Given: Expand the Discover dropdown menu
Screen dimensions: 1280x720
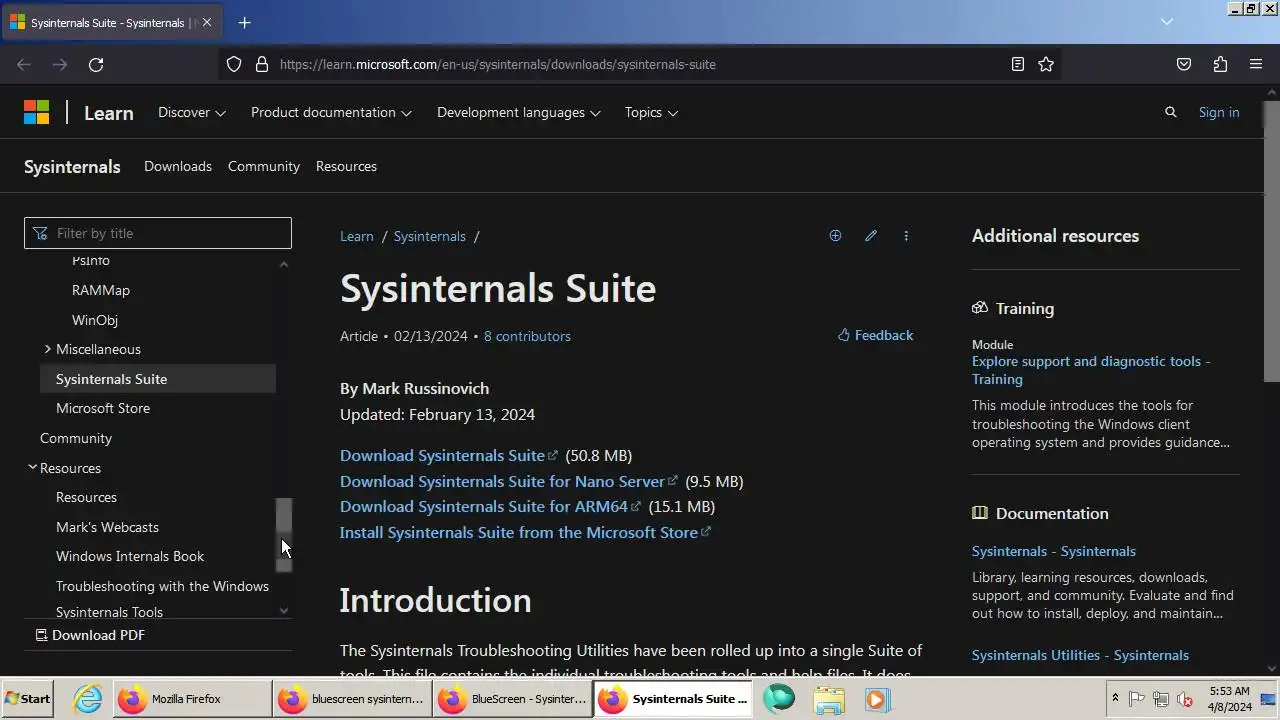Looking at the screenshot, I should tap(192, 112).
